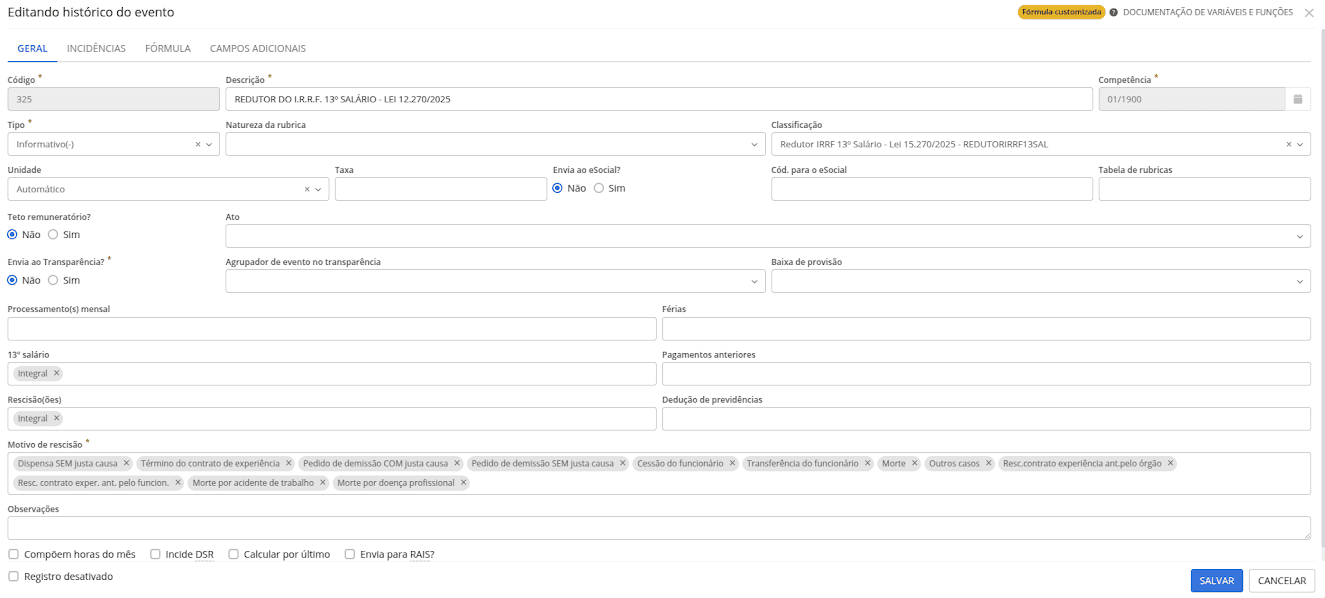Click the Salvar button
The image size is (1325, 598).
(x=1216, y=581)
